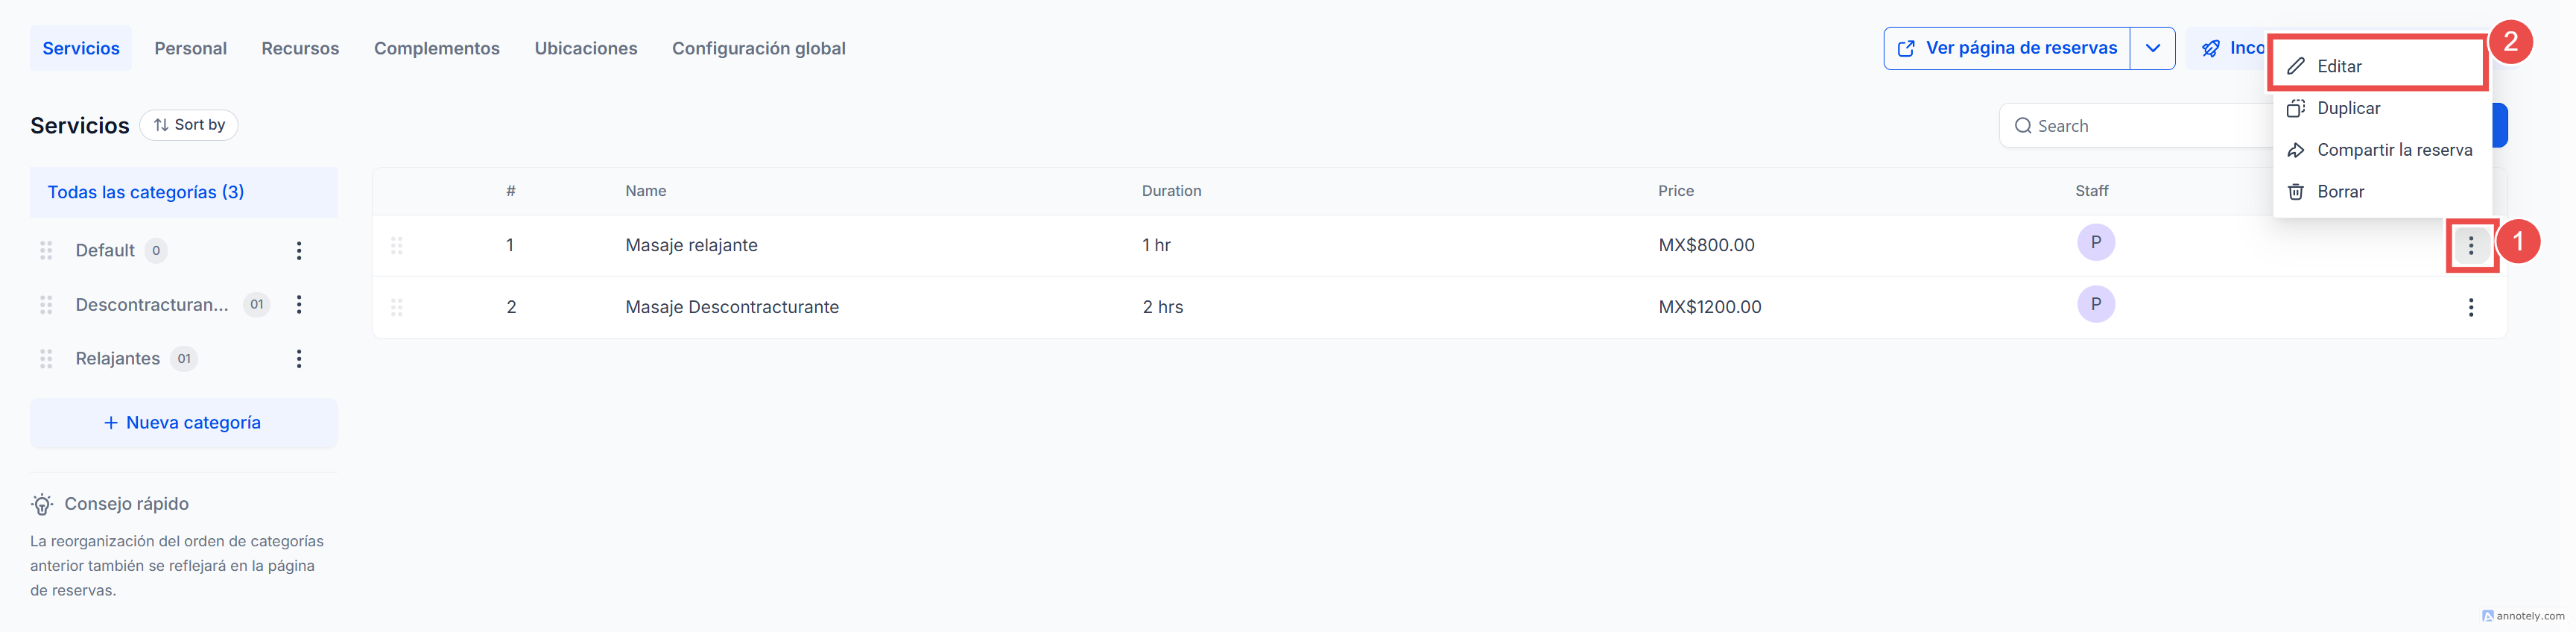Open the Sort by dropdown
The height and width of the screenshot is (632, 2576).
coord(189,125)
